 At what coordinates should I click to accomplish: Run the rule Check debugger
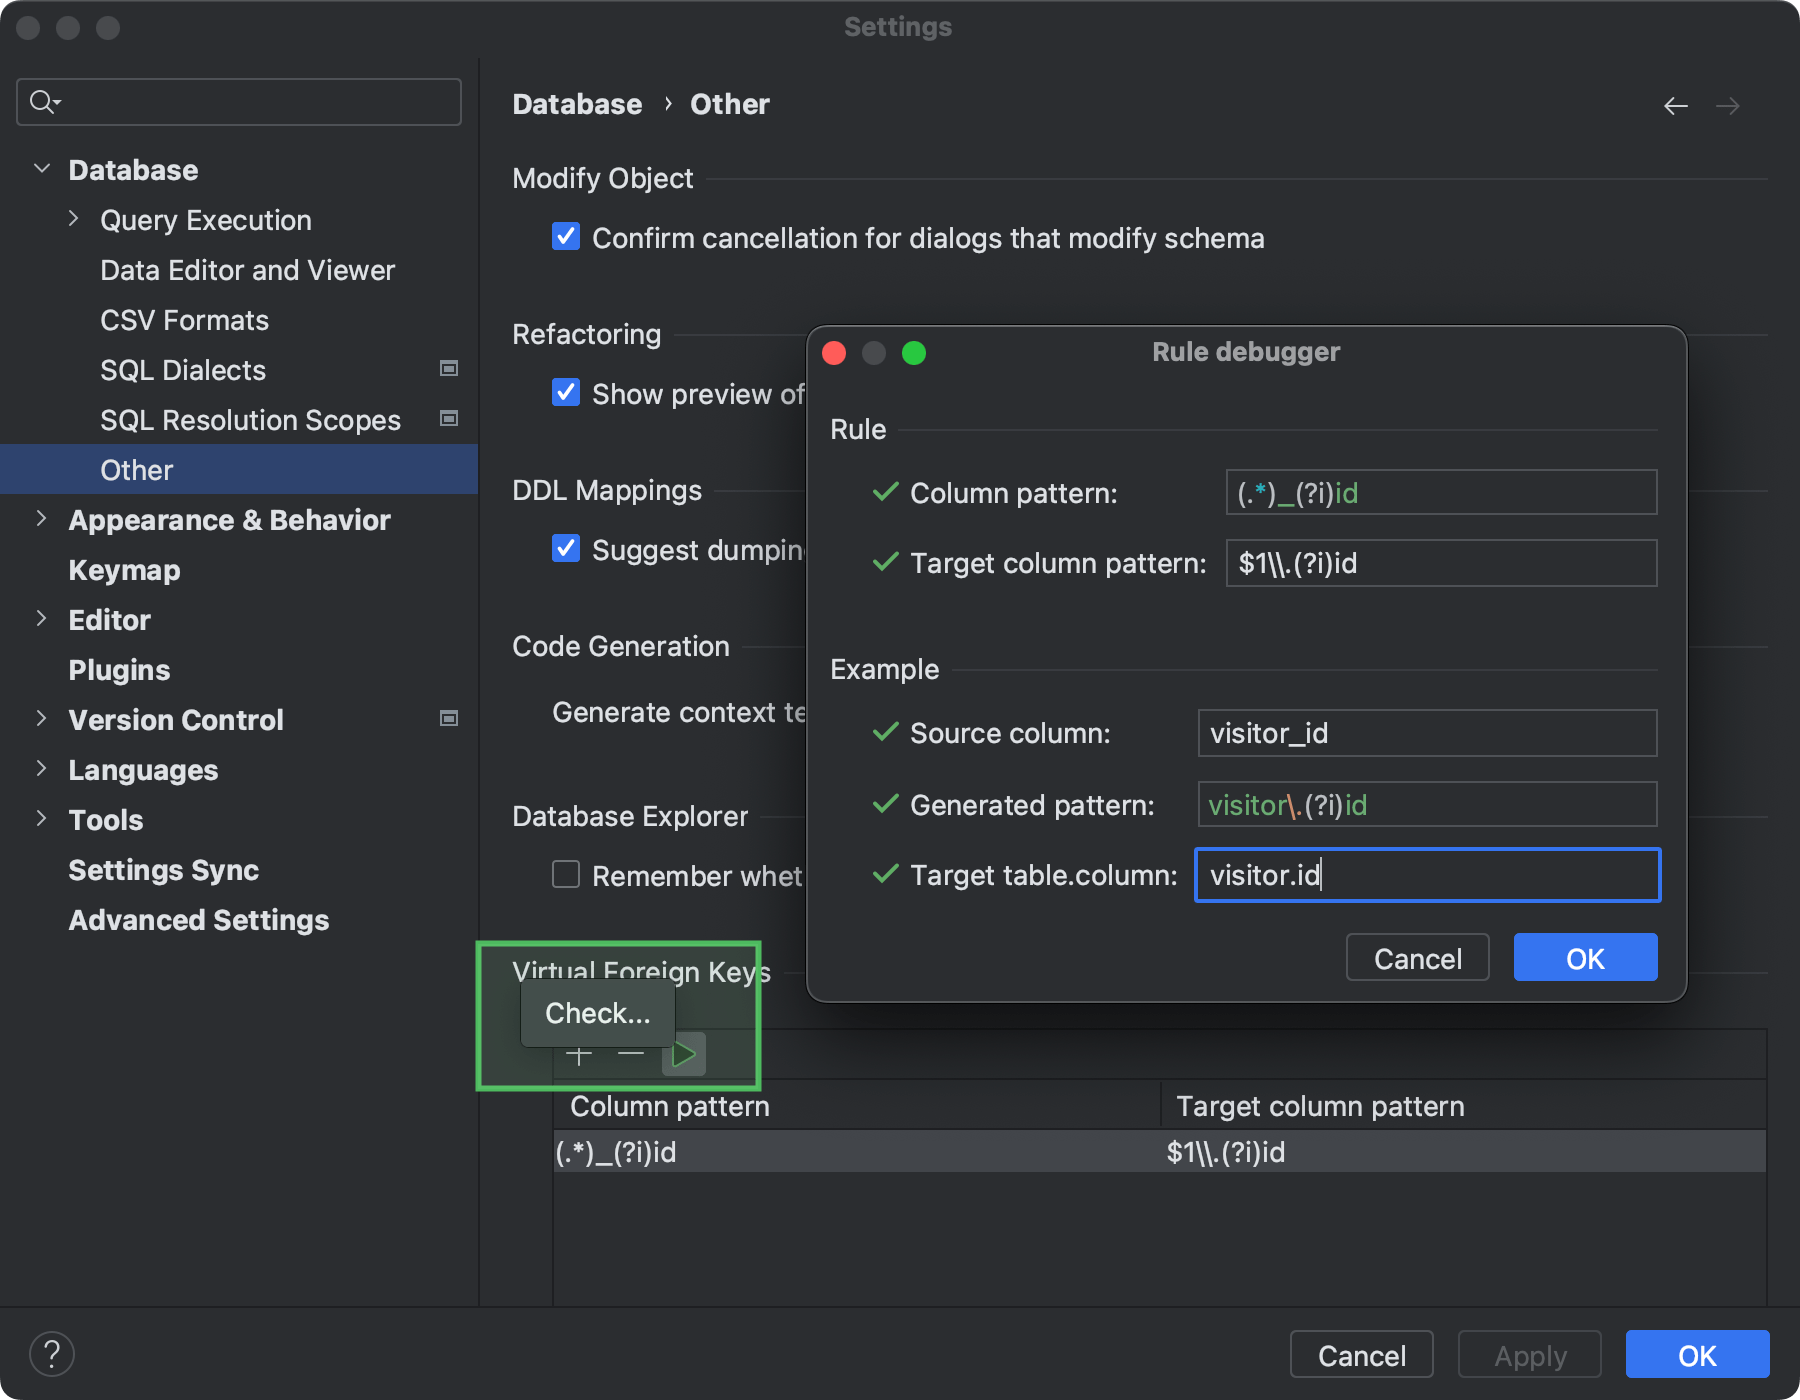[684, 1053]
